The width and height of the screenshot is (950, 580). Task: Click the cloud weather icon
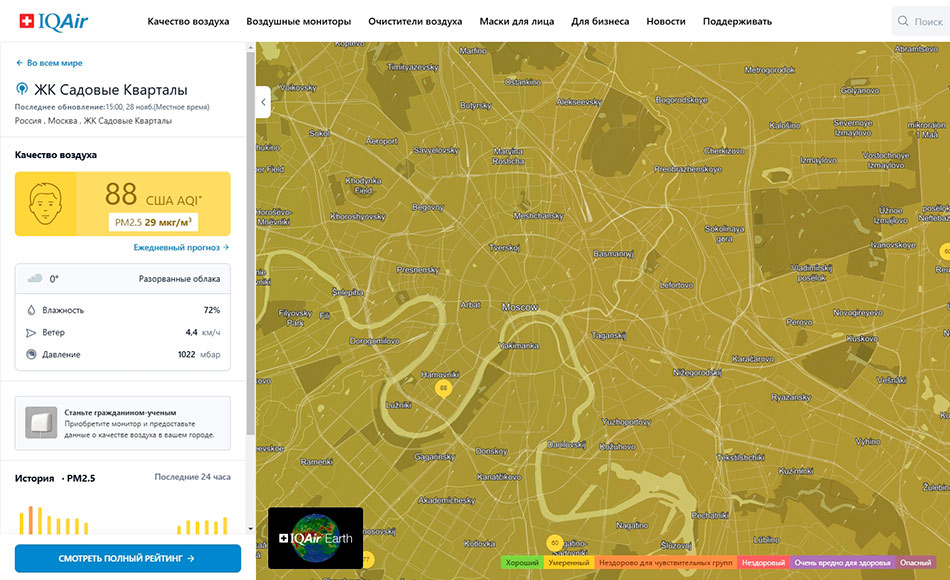click(x=35, y=278)
